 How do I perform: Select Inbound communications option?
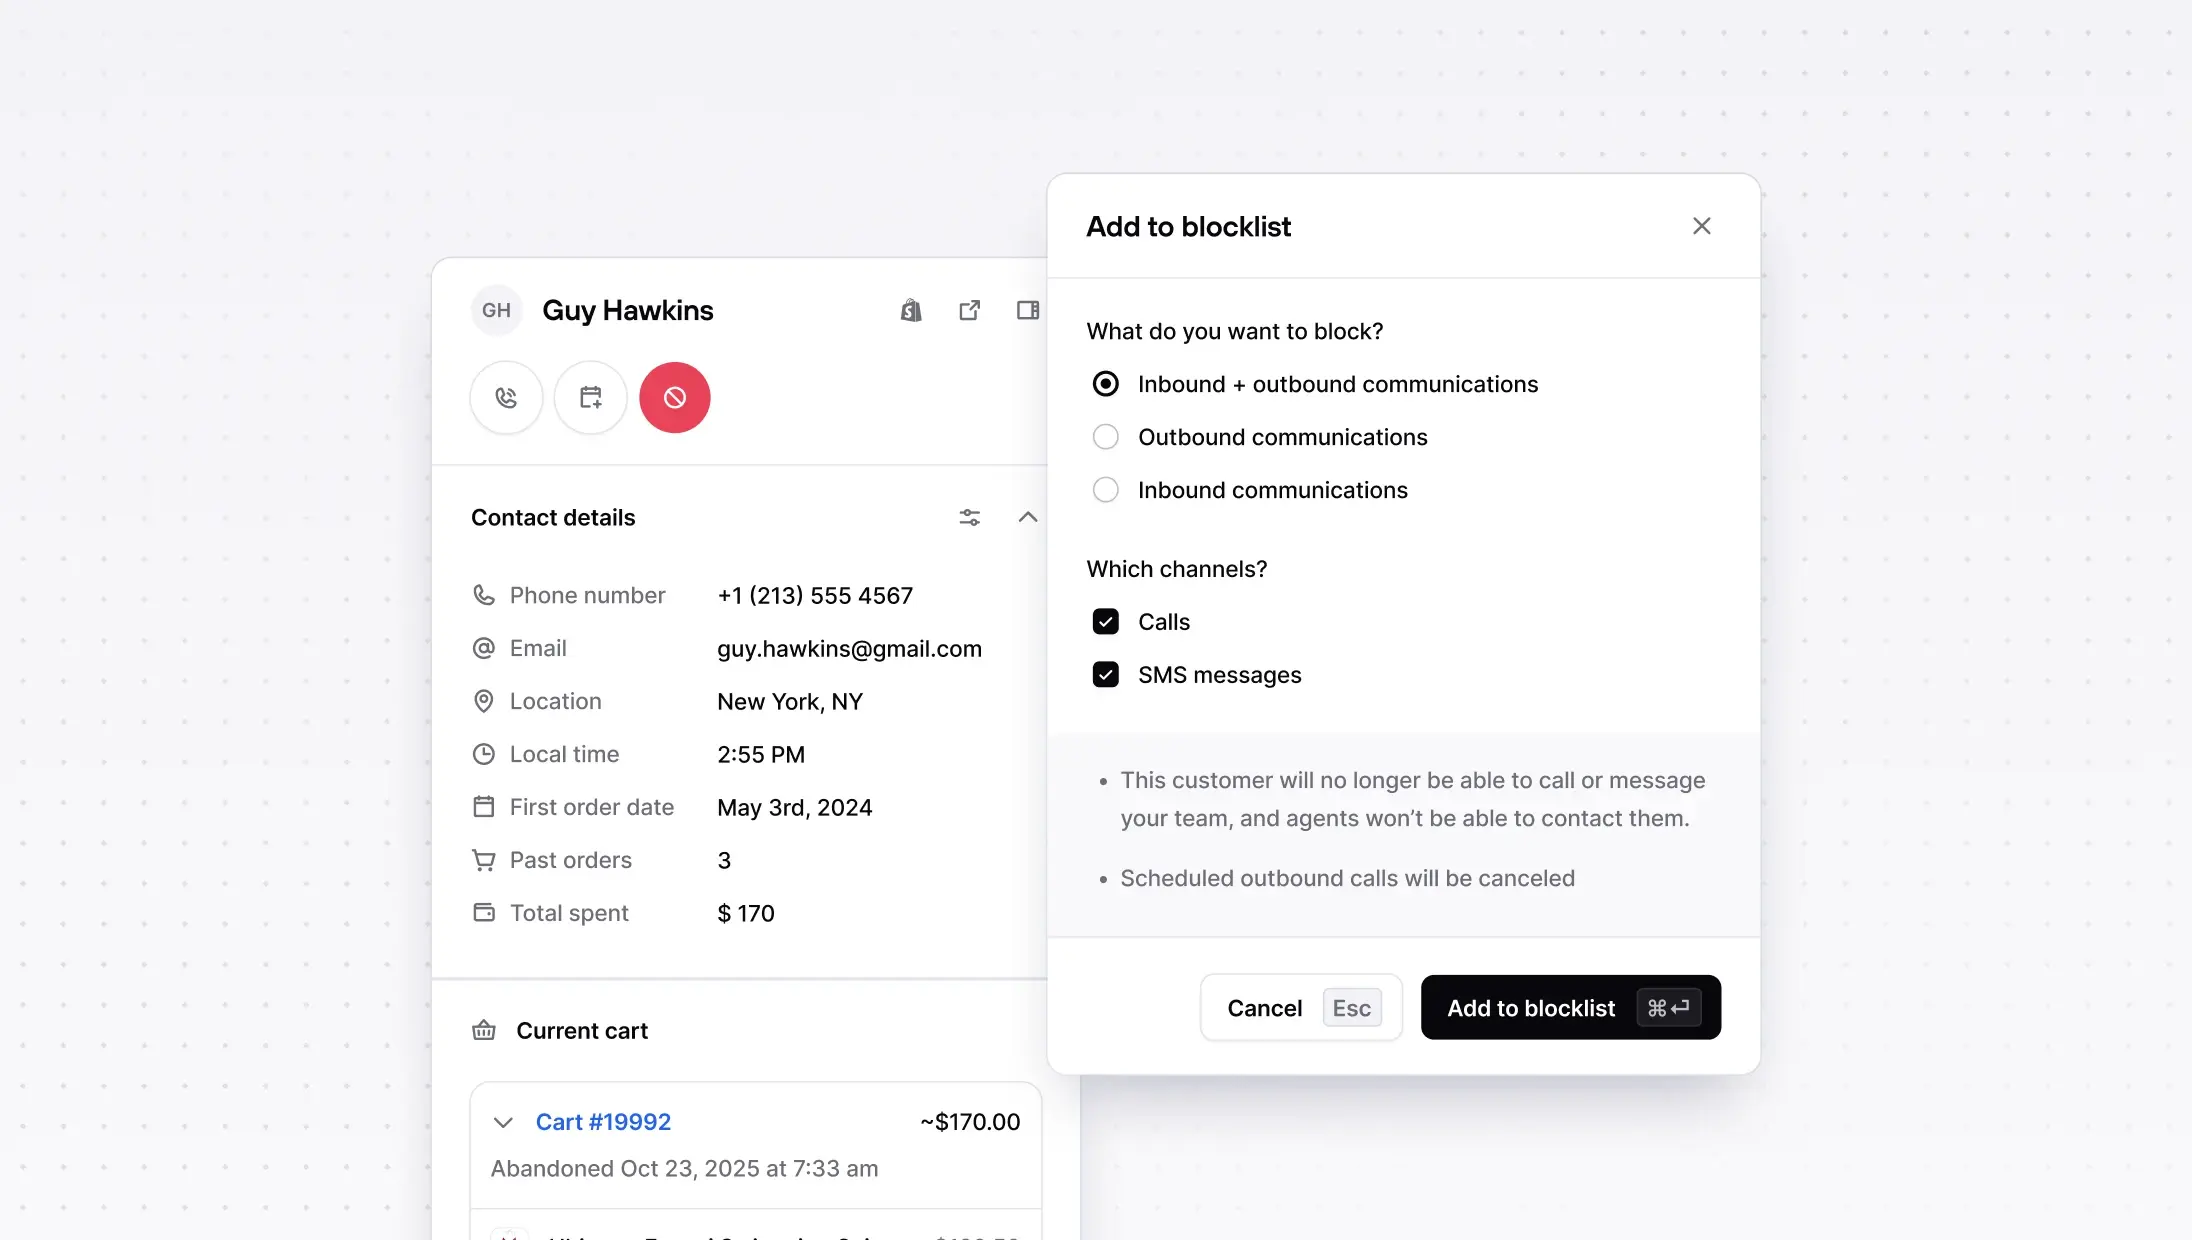pos(1105,489)
